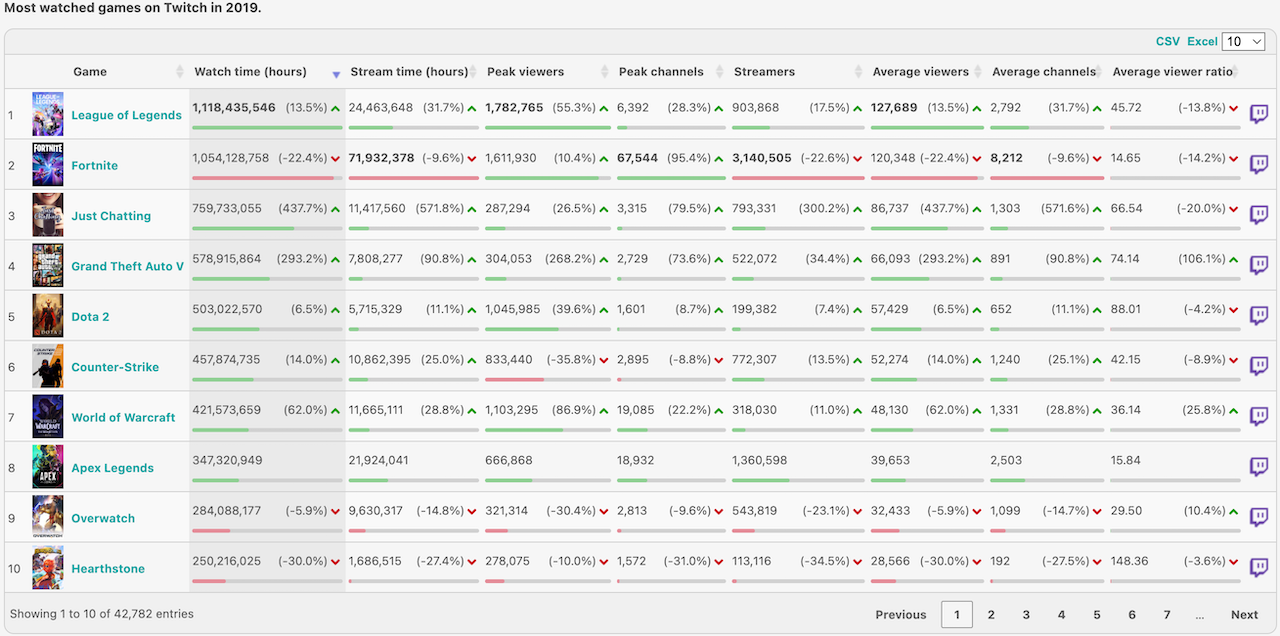
Task: Open Twitch link icon for Dota 2
Action: [1259, 316]
